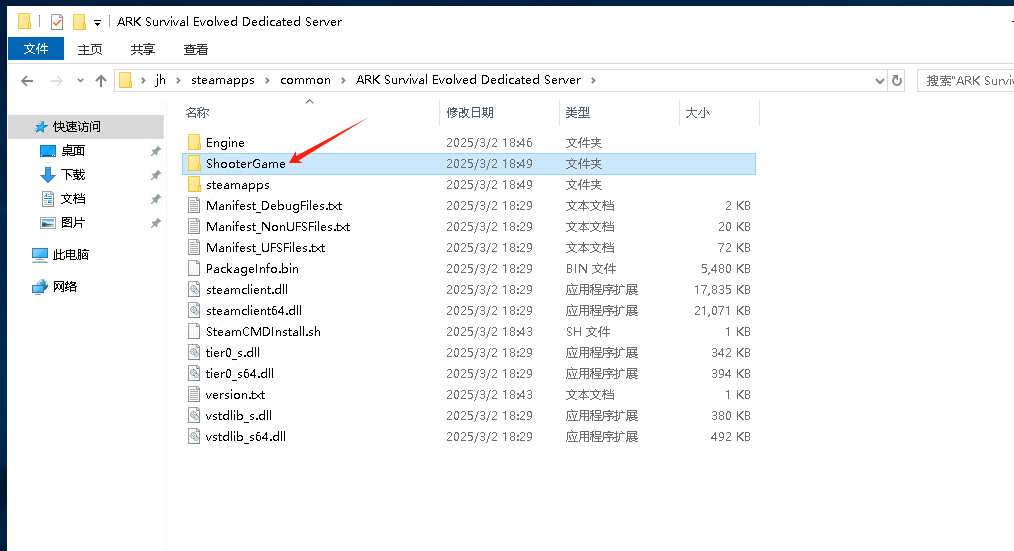1014x551 pixels.
Task: Switch to the 共享 ribbon tab
Action: click(x=143, y=49)
